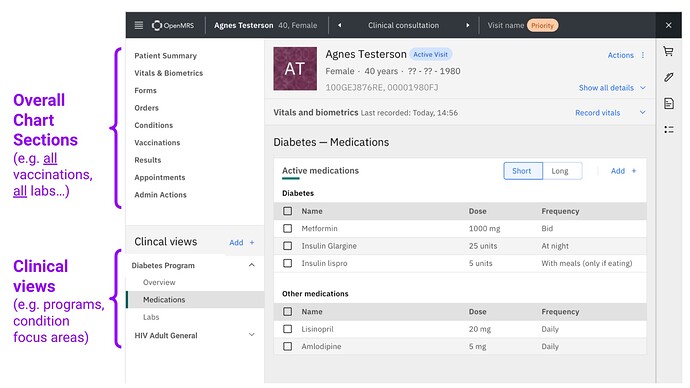Click the Actions link
690x388 pixels.
click(x=620, y=55)
